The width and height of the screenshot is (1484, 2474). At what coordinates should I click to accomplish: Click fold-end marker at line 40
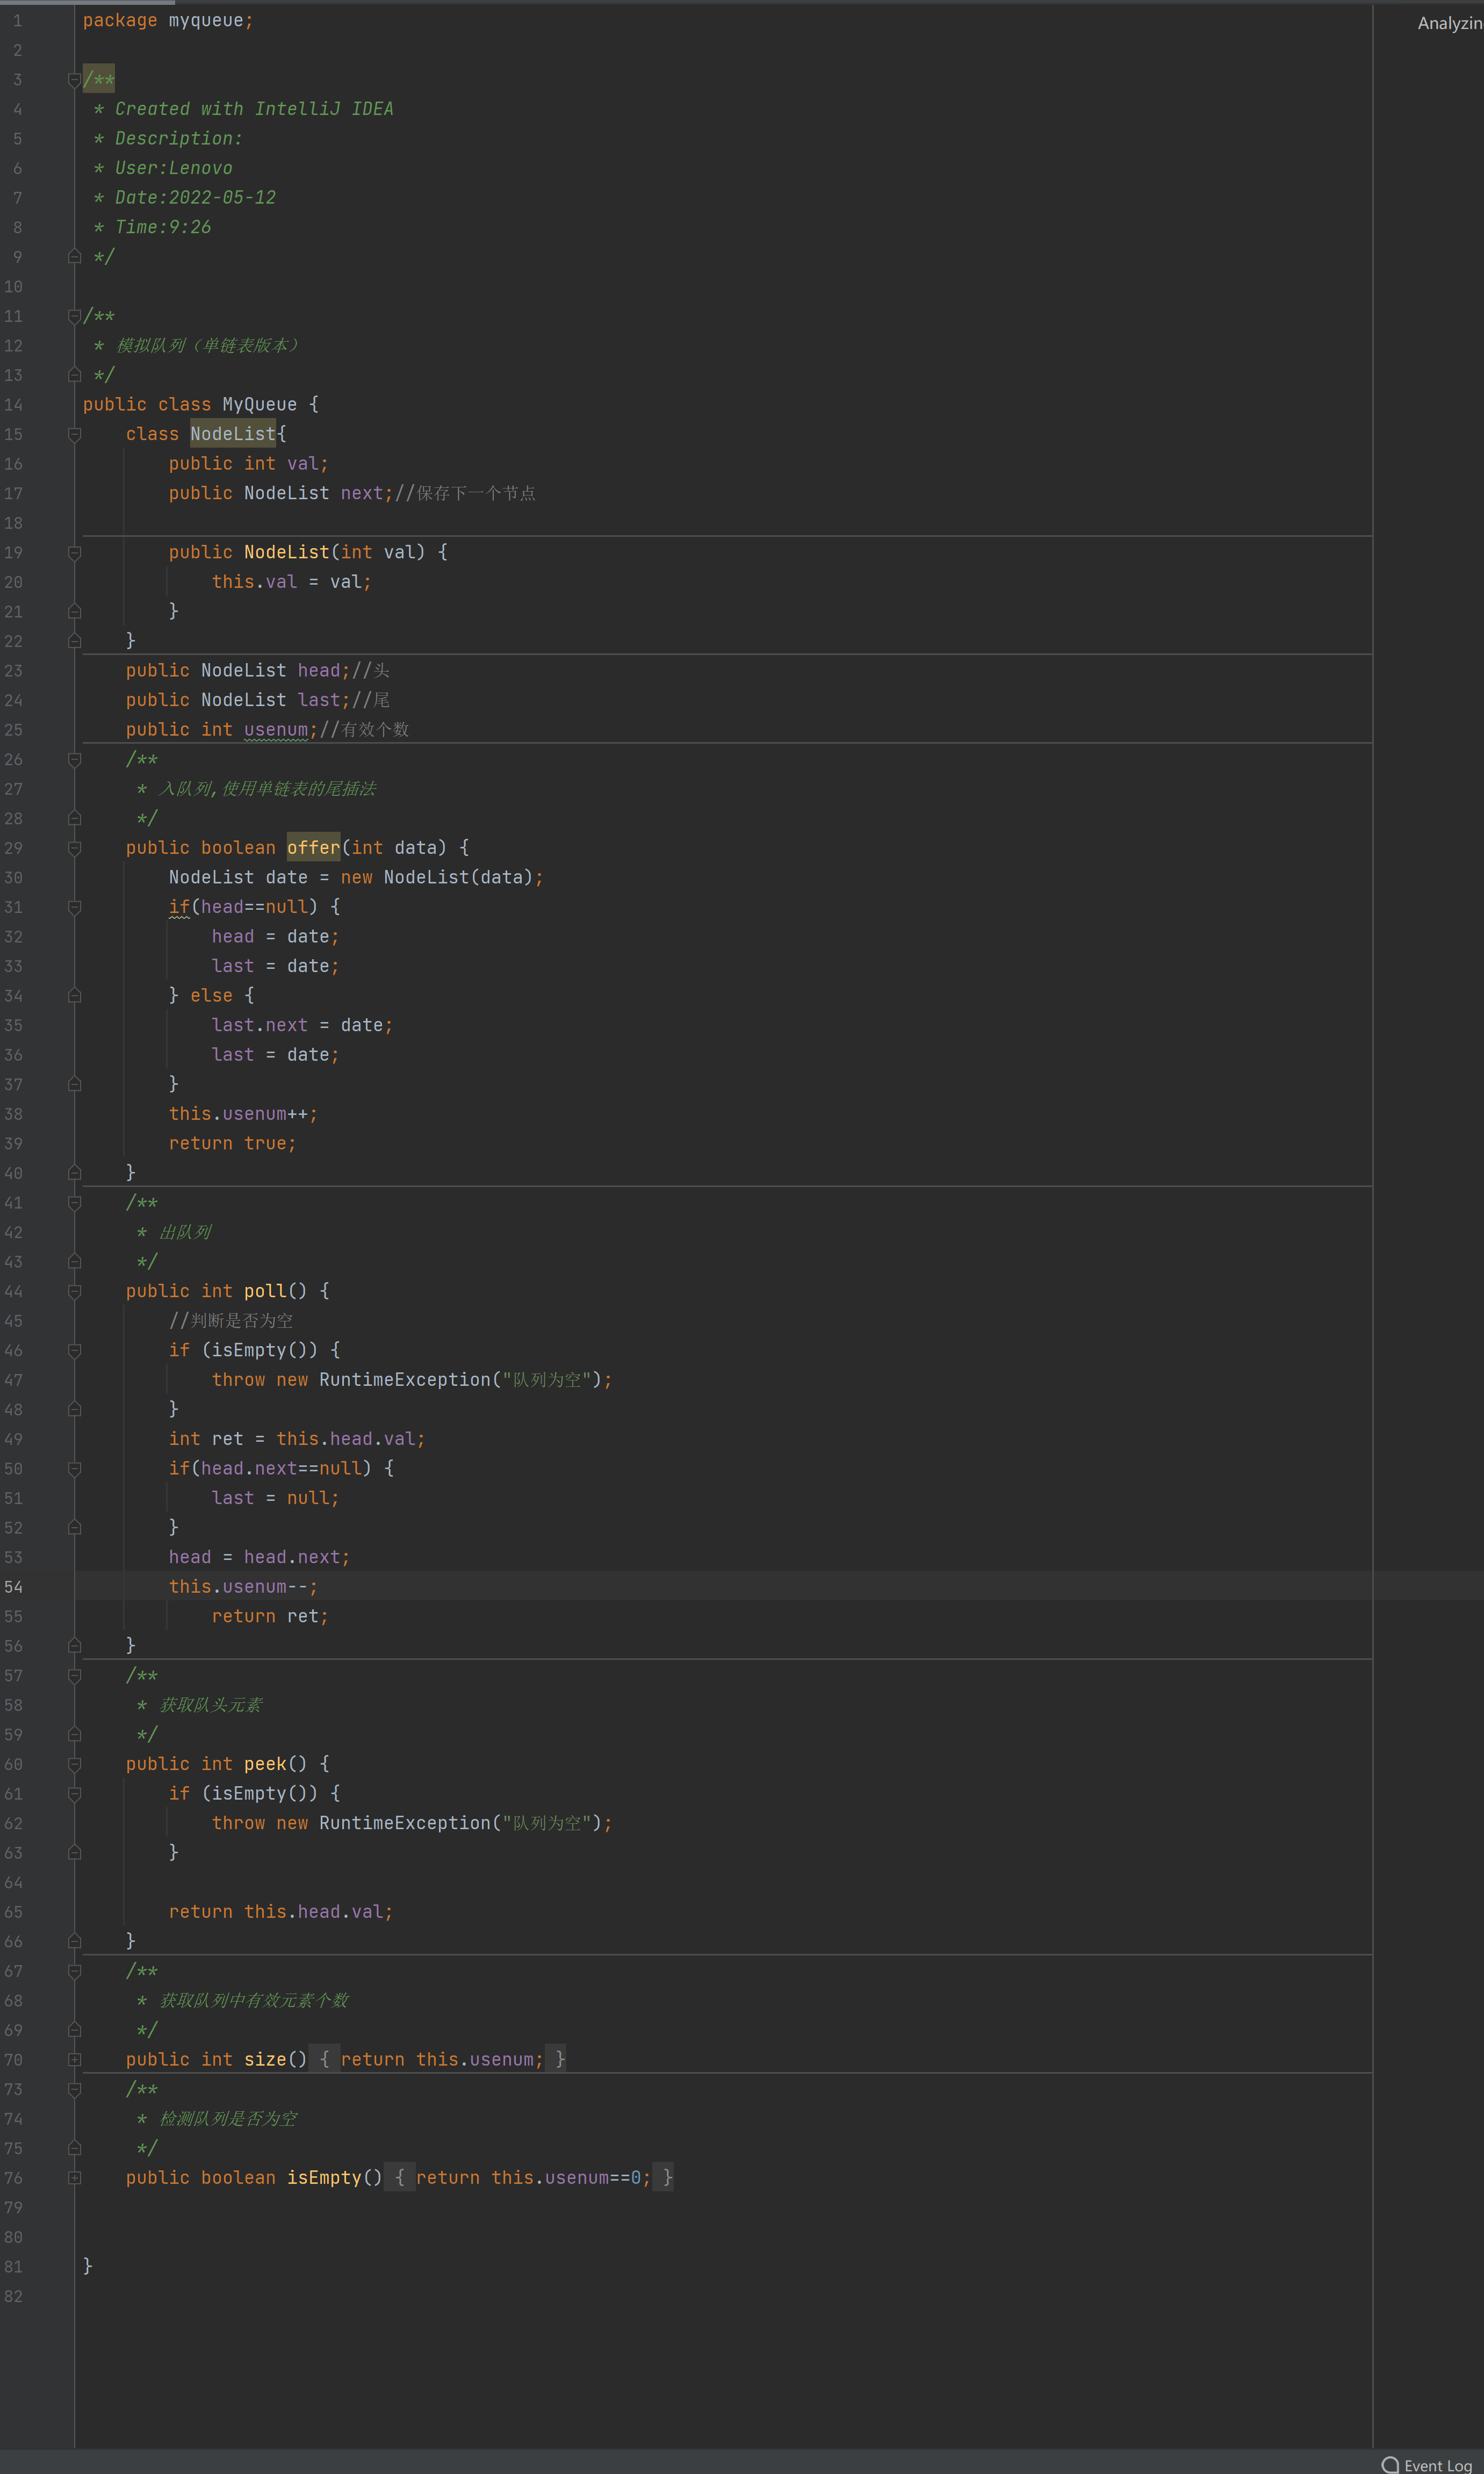tap(74, 1173)
